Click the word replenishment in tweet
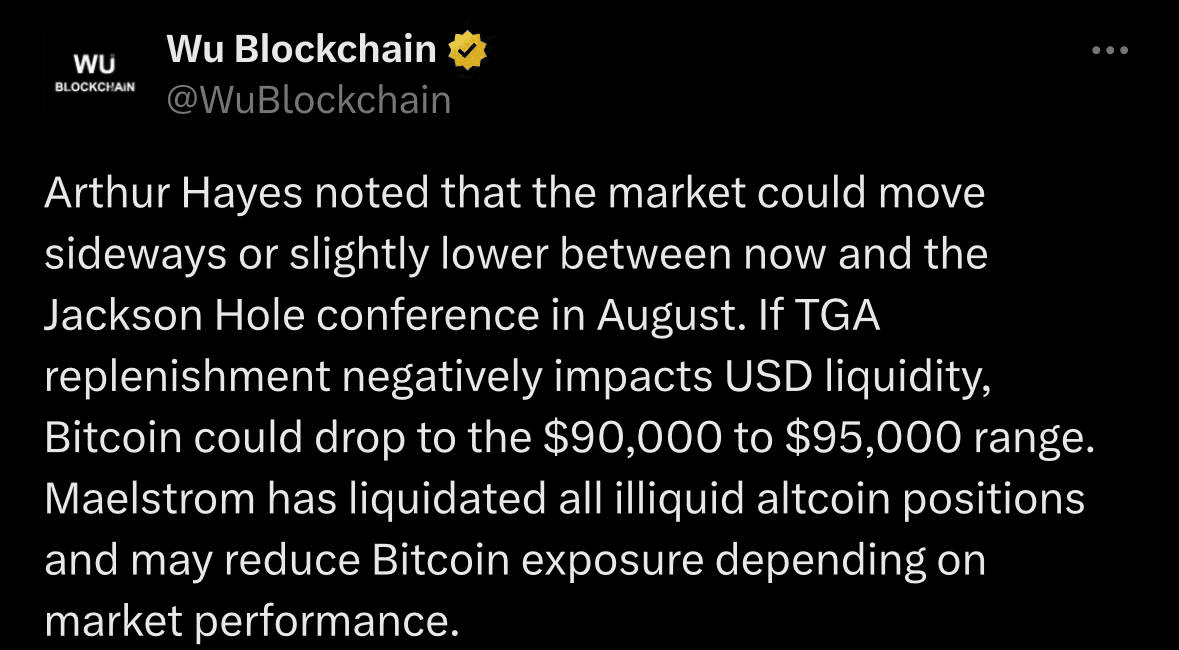 coord(187,378)
